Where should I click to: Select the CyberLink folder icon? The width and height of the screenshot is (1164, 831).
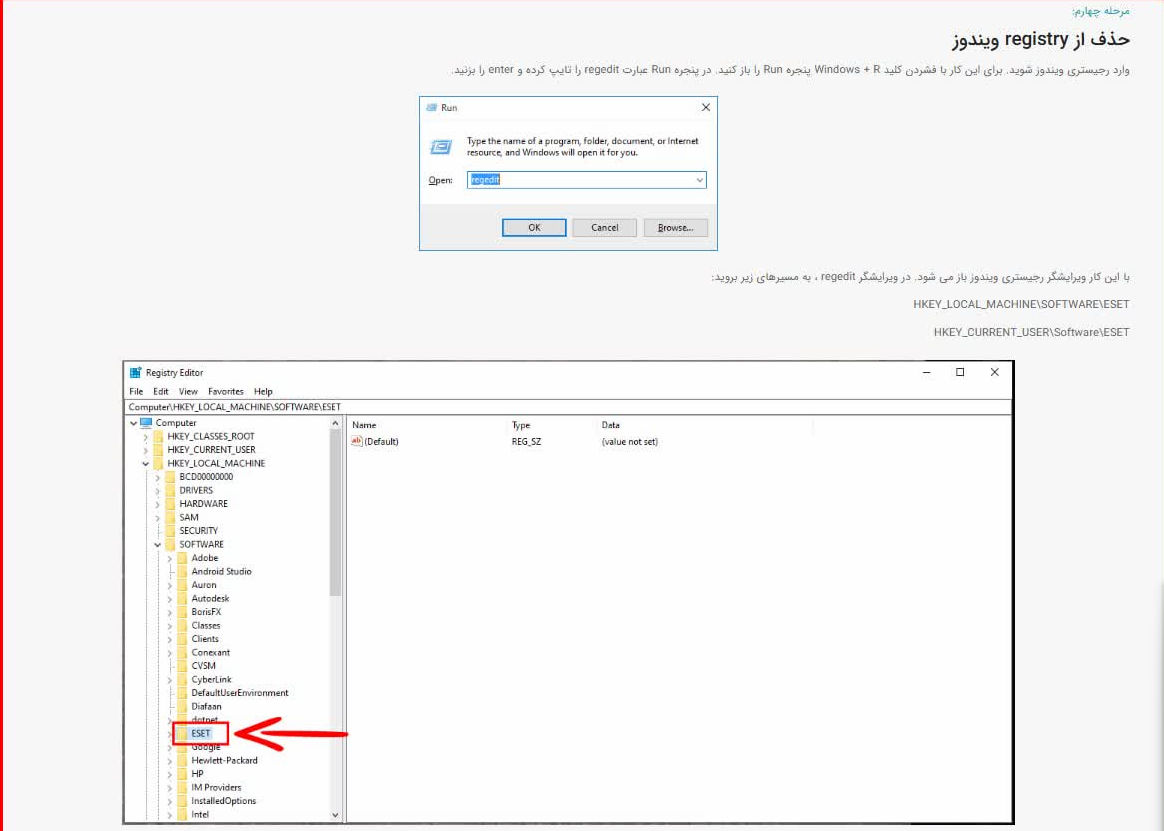click(x=180, y=679)
